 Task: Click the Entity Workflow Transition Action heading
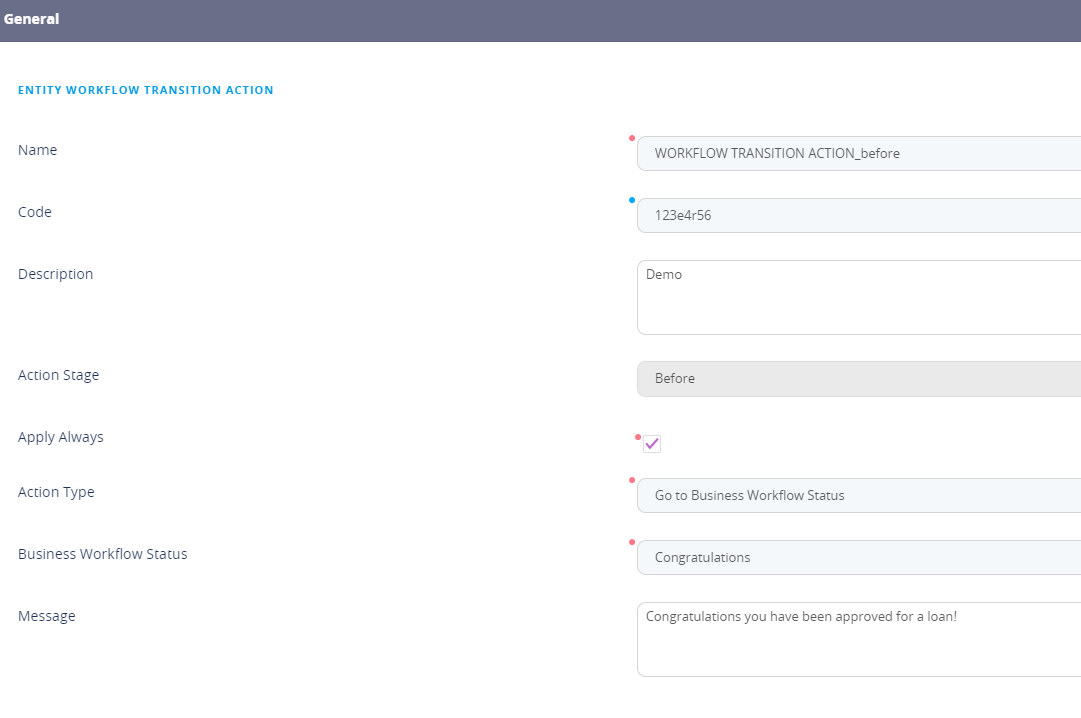(x=146, y=90)
